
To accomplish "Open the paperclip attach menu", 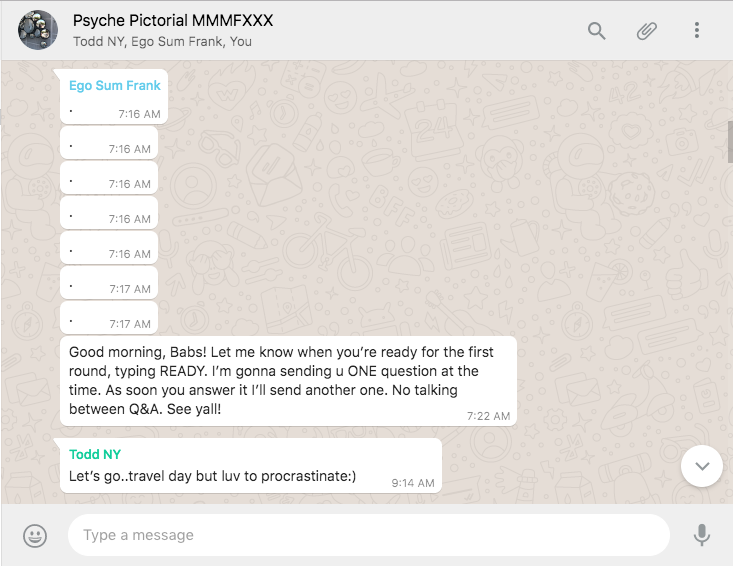I will (647, 31).
